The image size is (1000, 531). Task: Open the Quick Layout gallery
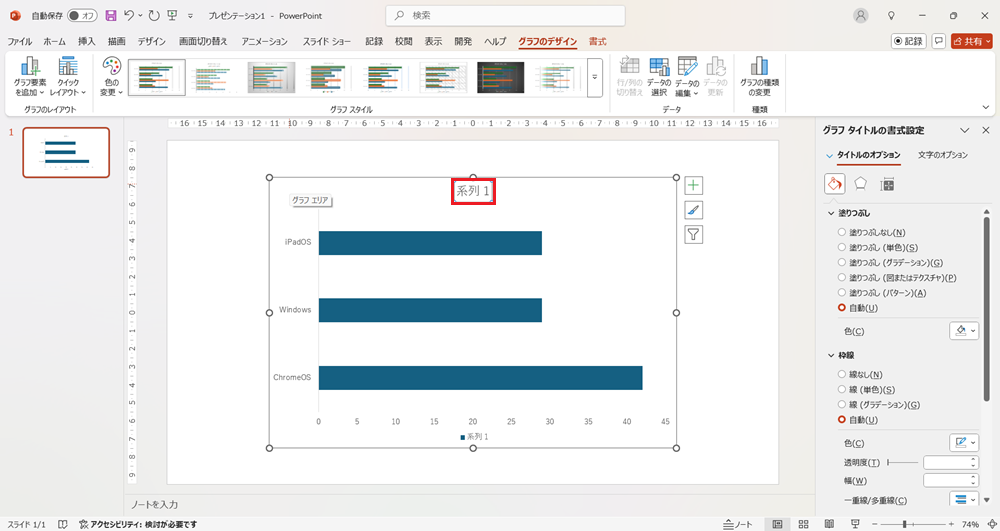pos(68,76)
